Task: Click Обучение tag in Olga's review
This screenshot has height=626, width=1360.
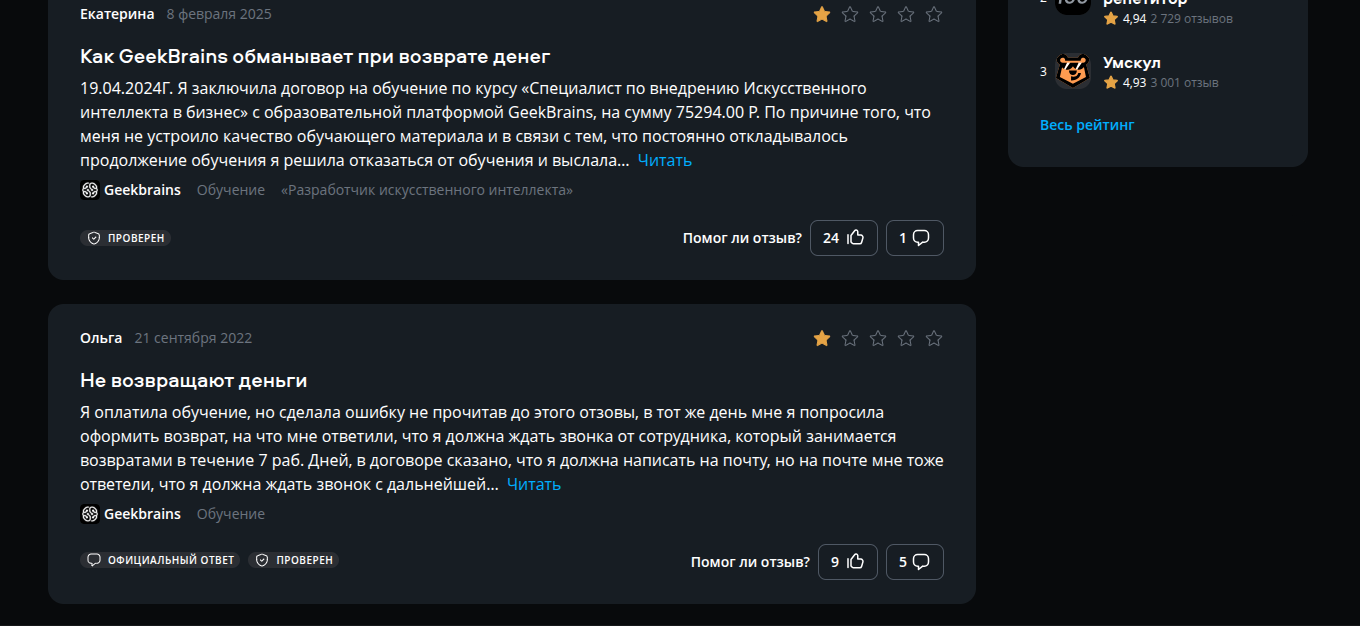Action: click(231, 514)
